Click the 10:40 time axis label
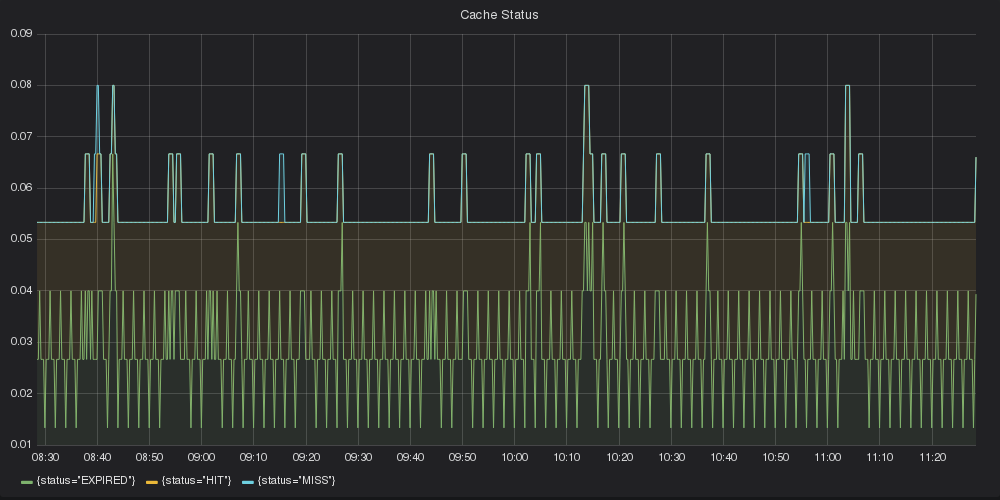 click(723, 457)
